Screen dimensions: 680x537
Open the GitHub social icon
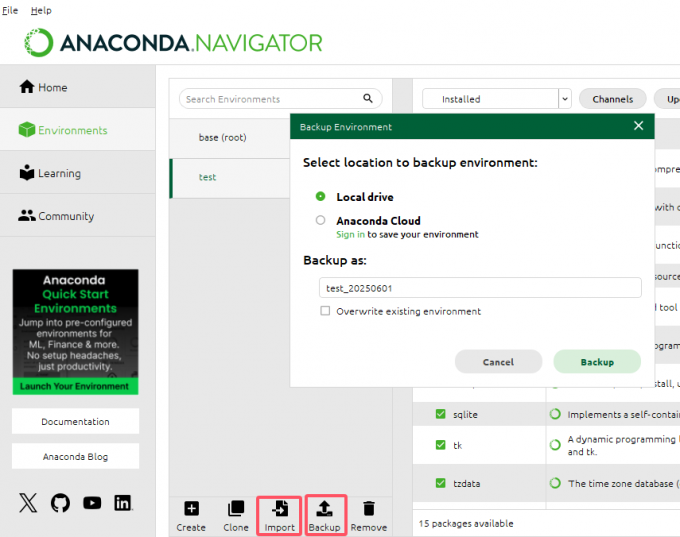click(x=60, y=503)
